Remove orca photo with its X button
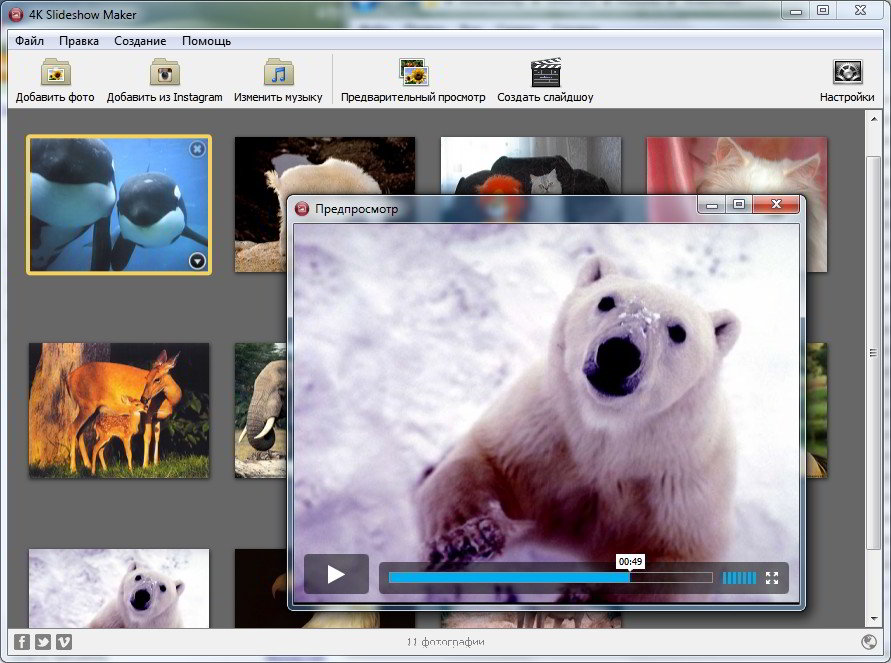 tap(197, 149)
